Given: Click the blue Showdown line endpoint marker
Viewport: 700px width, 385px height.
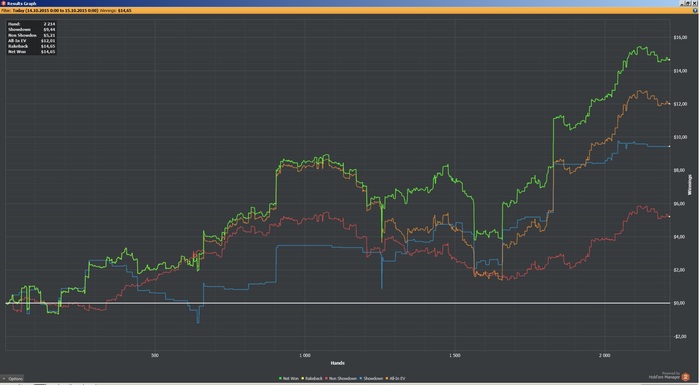Looking at the screenshot, I should (669, 146).
